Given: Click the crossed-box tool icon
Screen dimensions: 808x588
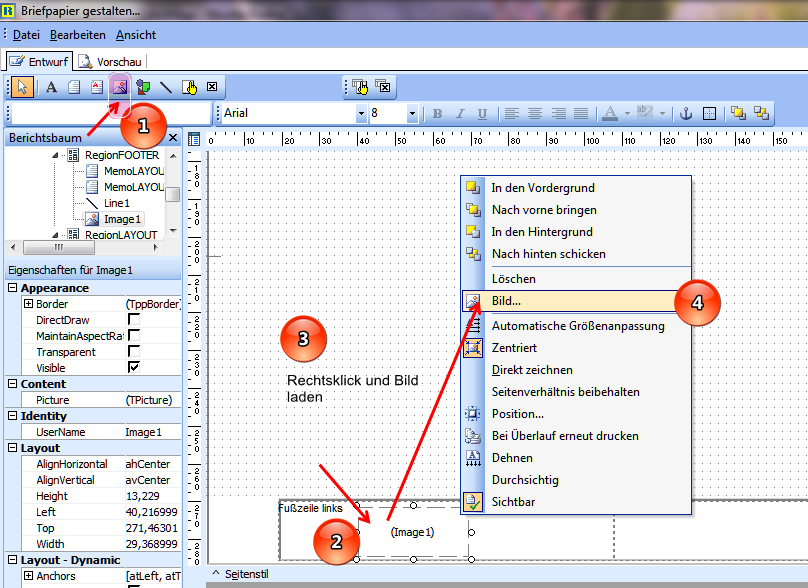Looking at the screenshot, I should pos(212,87).
